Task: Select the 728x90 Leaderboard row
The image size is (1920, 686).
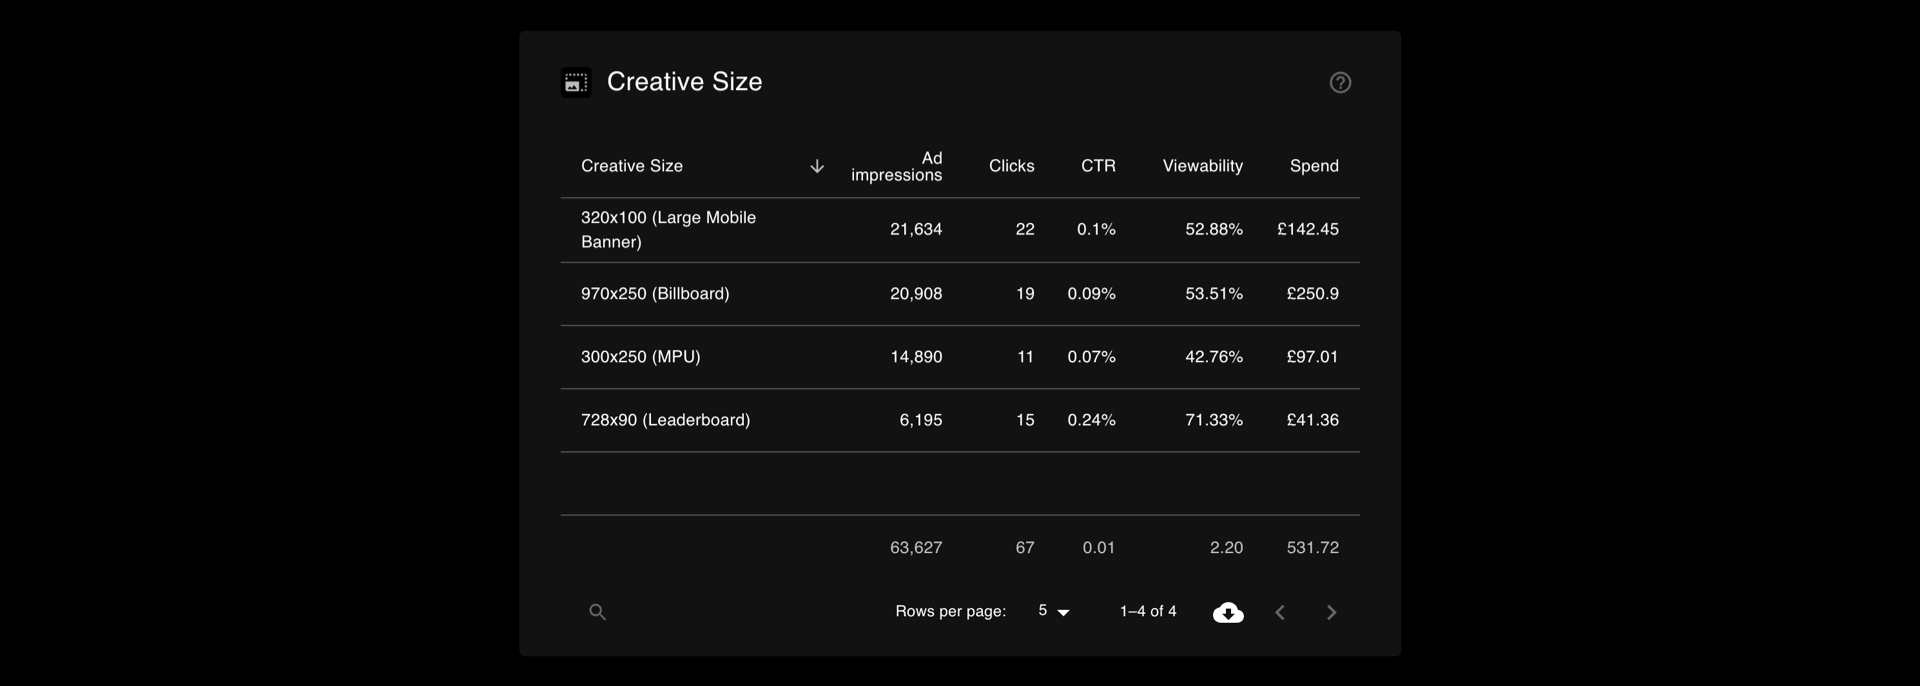Action: [960, 420]
